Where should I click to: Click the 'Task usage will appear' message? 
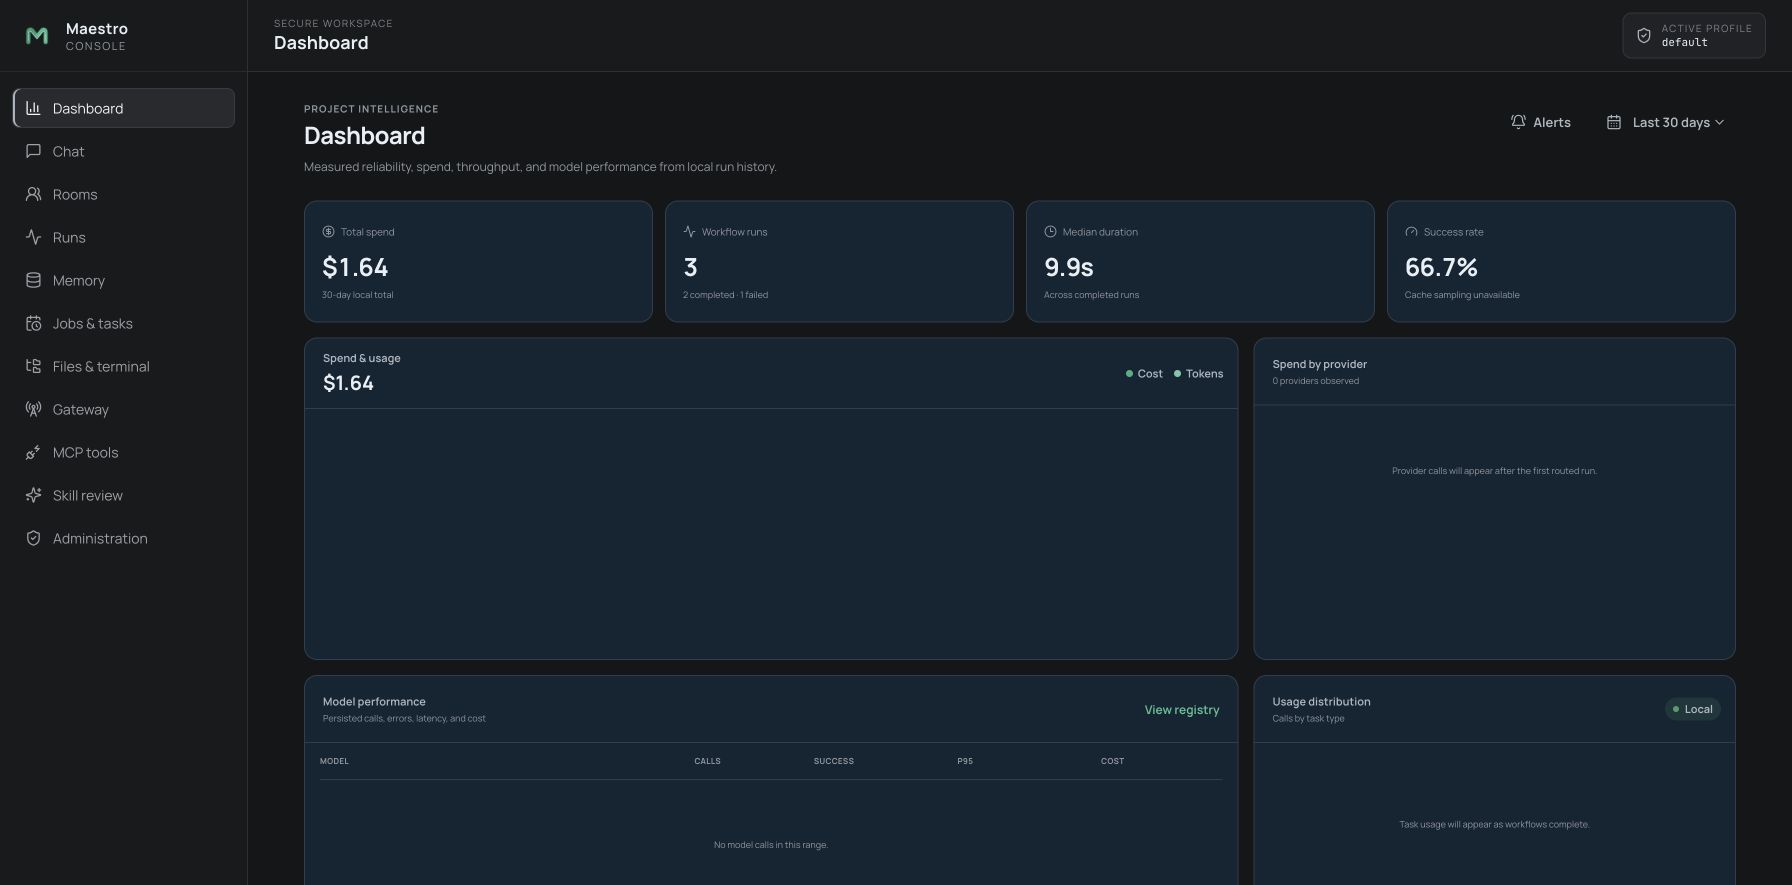1494,825
